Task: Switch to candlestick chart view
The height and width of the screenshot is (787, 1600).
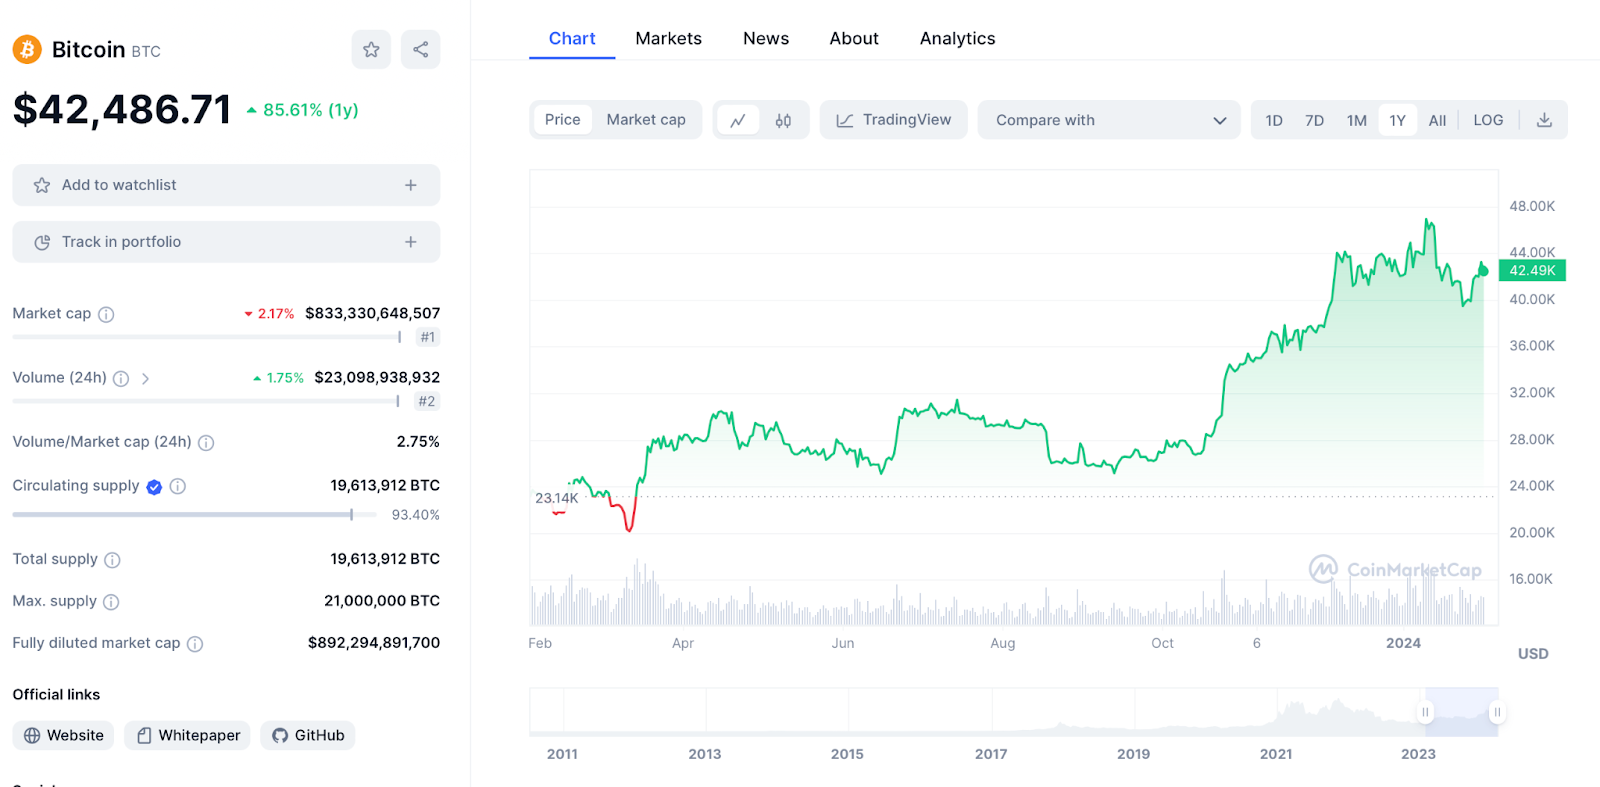Action: pos(783,120)
